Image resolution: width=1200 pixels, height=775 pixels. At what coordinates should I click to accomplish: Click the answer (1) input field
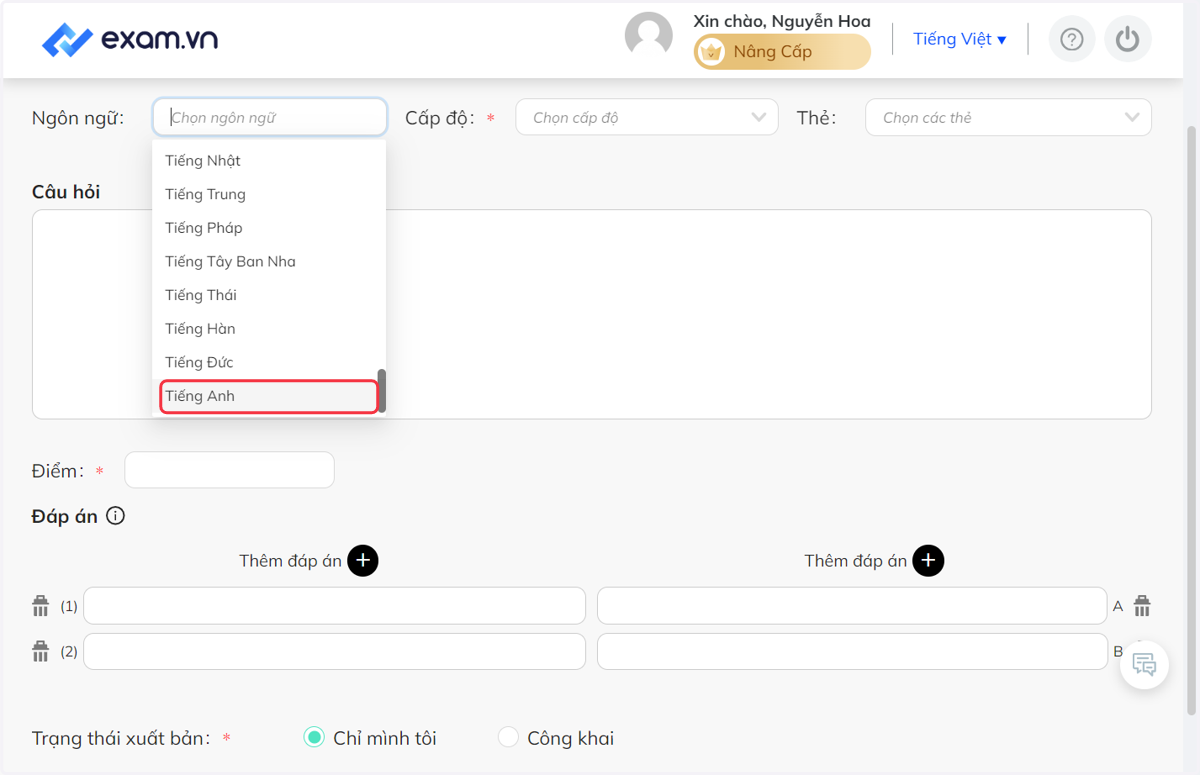point(335,606)
